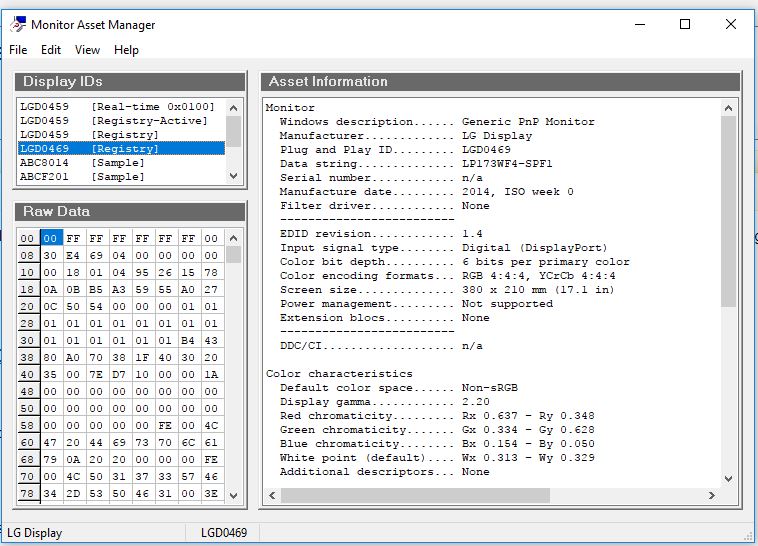Select LGD0459 Real-time 0x0100 entry

[118, 106]
